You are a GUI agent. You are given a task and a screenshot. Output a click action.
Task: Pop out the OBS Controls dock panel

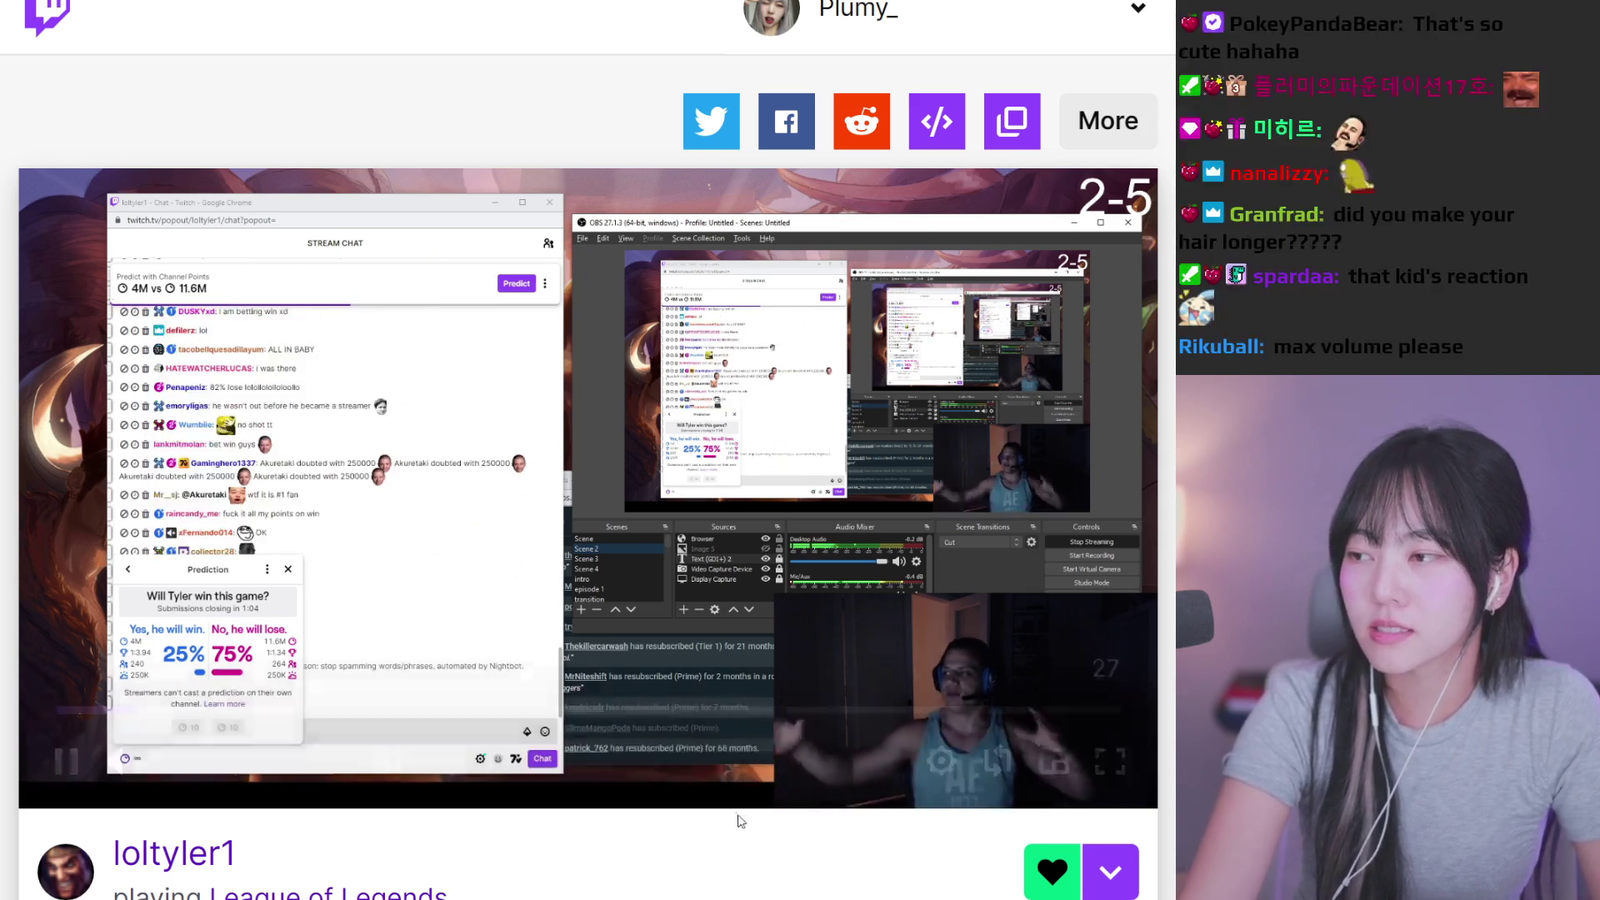[x=1134, y=527]
